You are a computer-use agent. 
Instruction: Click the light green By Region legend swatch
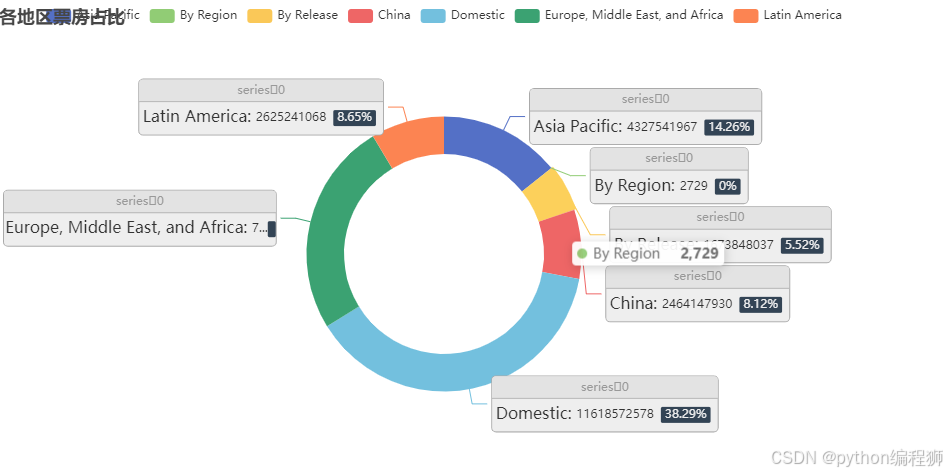click(162, 16)
